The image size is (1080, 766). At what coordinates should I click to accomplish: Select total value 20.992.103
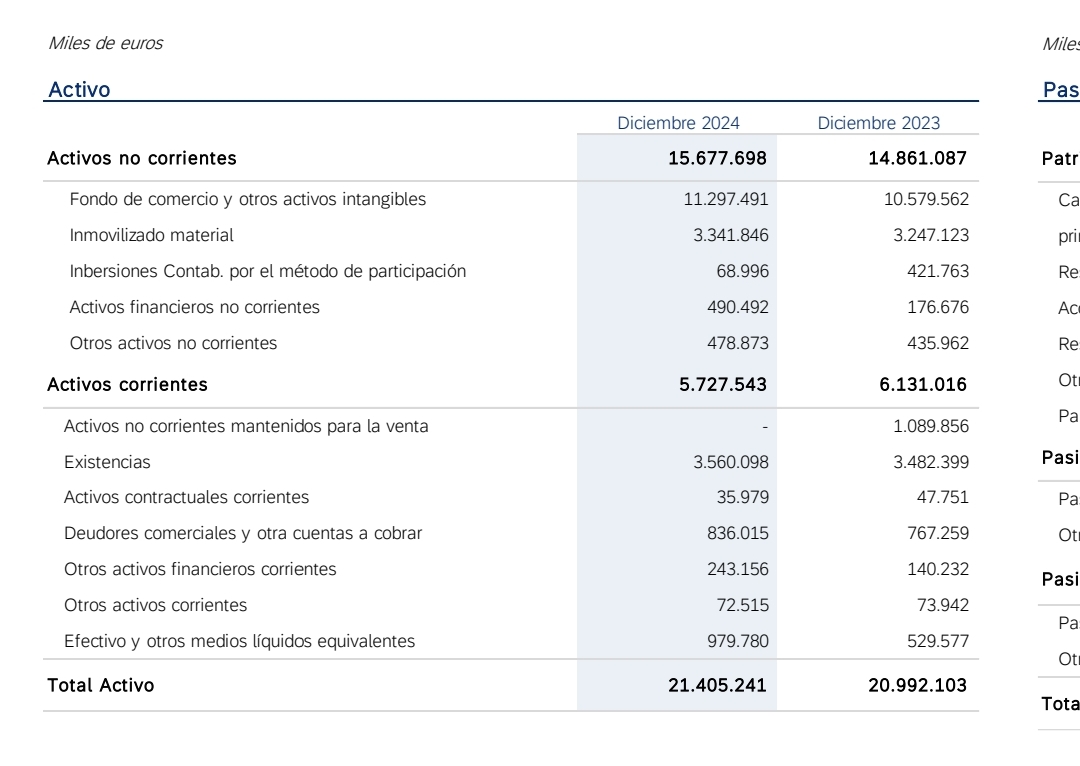click(917, 685)
